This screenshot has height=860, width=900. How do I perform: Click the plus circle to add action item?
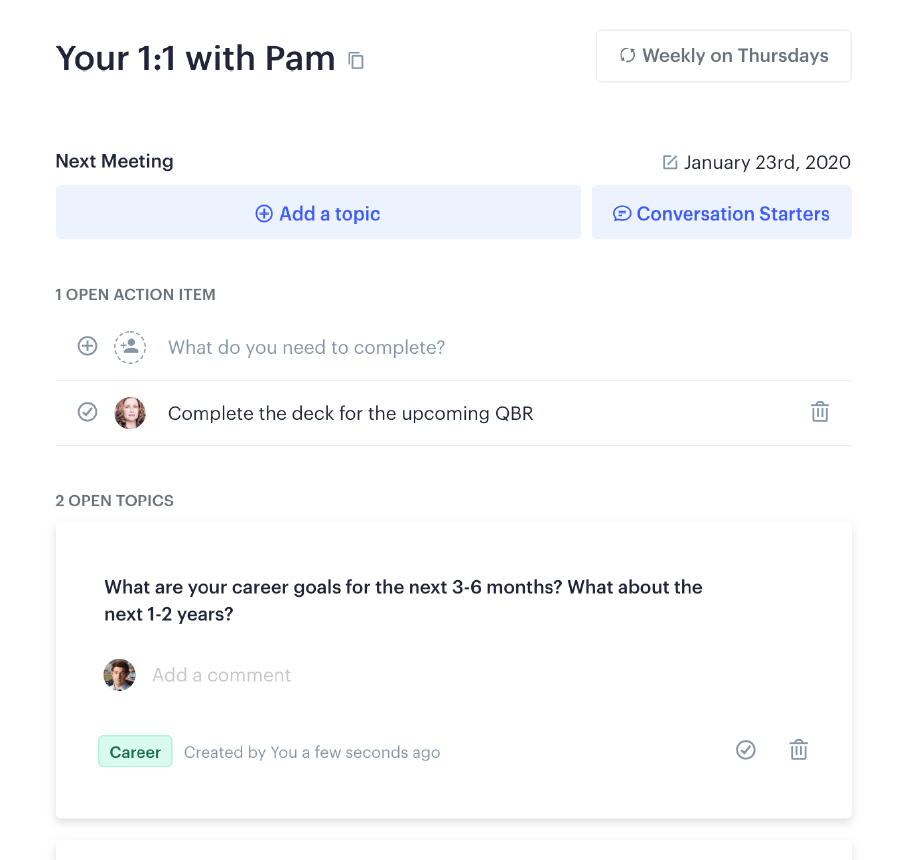[x=87, y=346]
